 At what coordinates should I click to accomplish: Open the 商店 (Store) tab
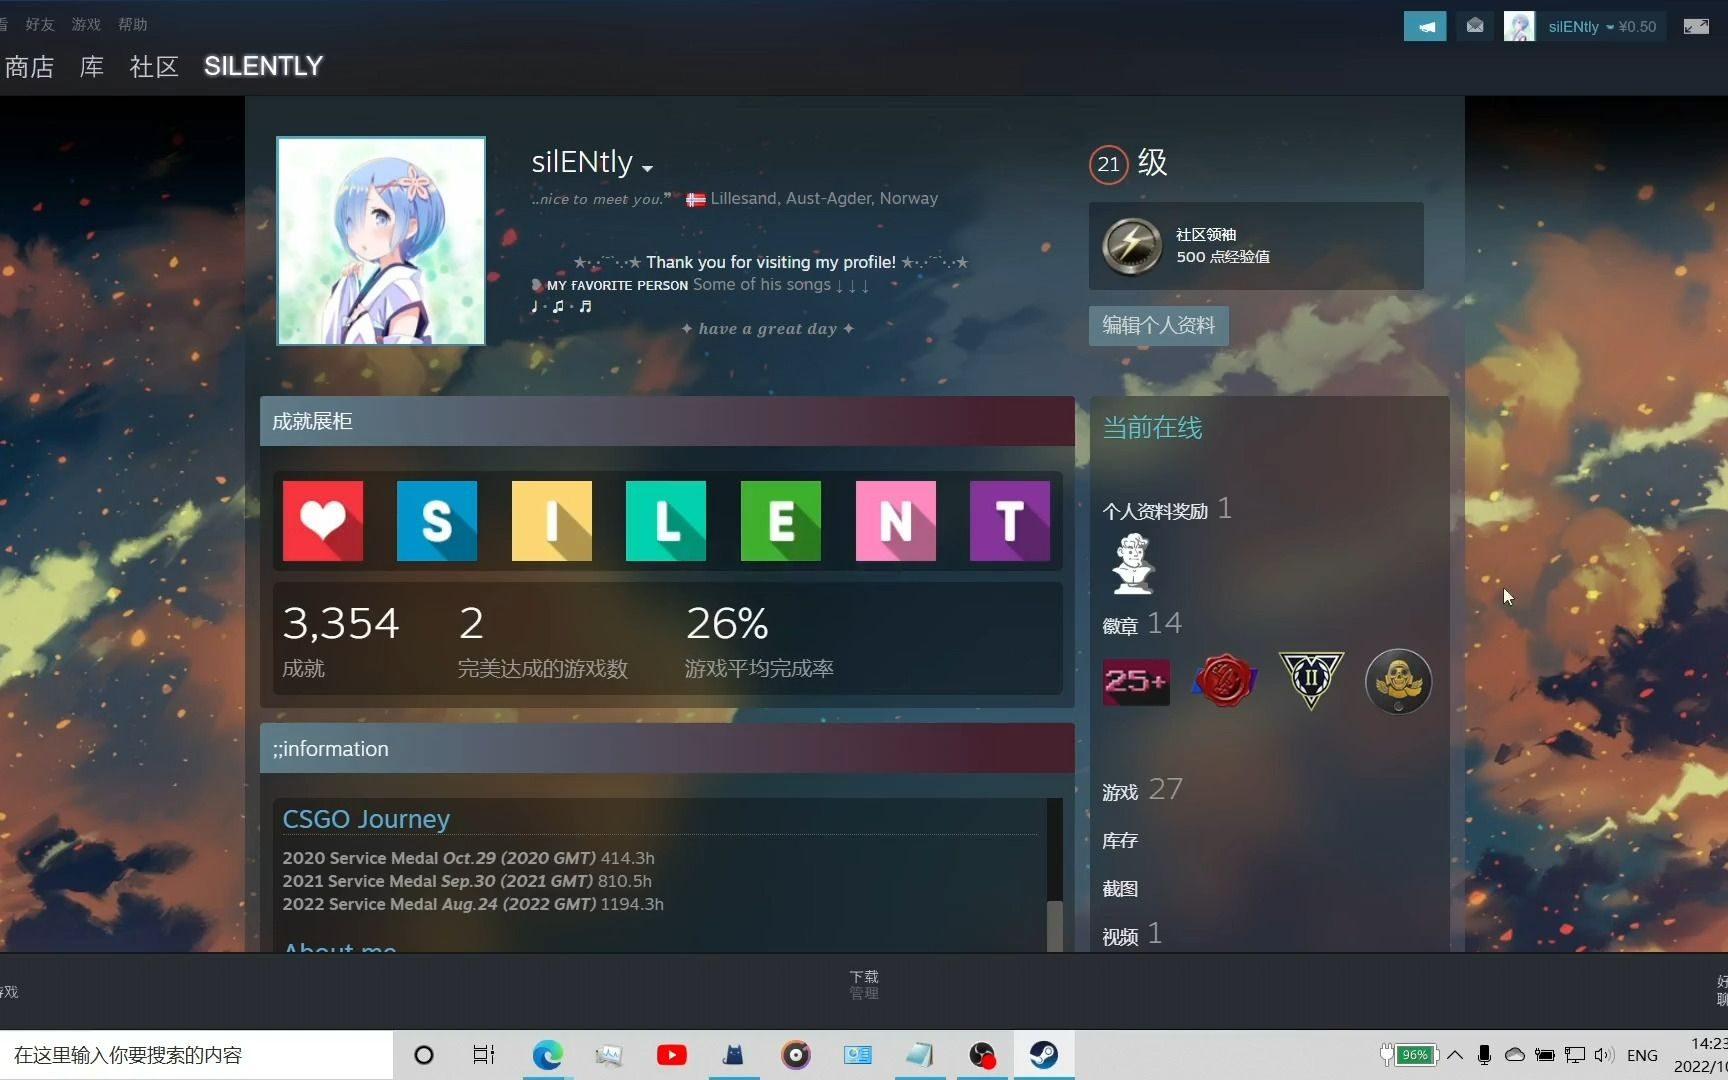point(30,66)
